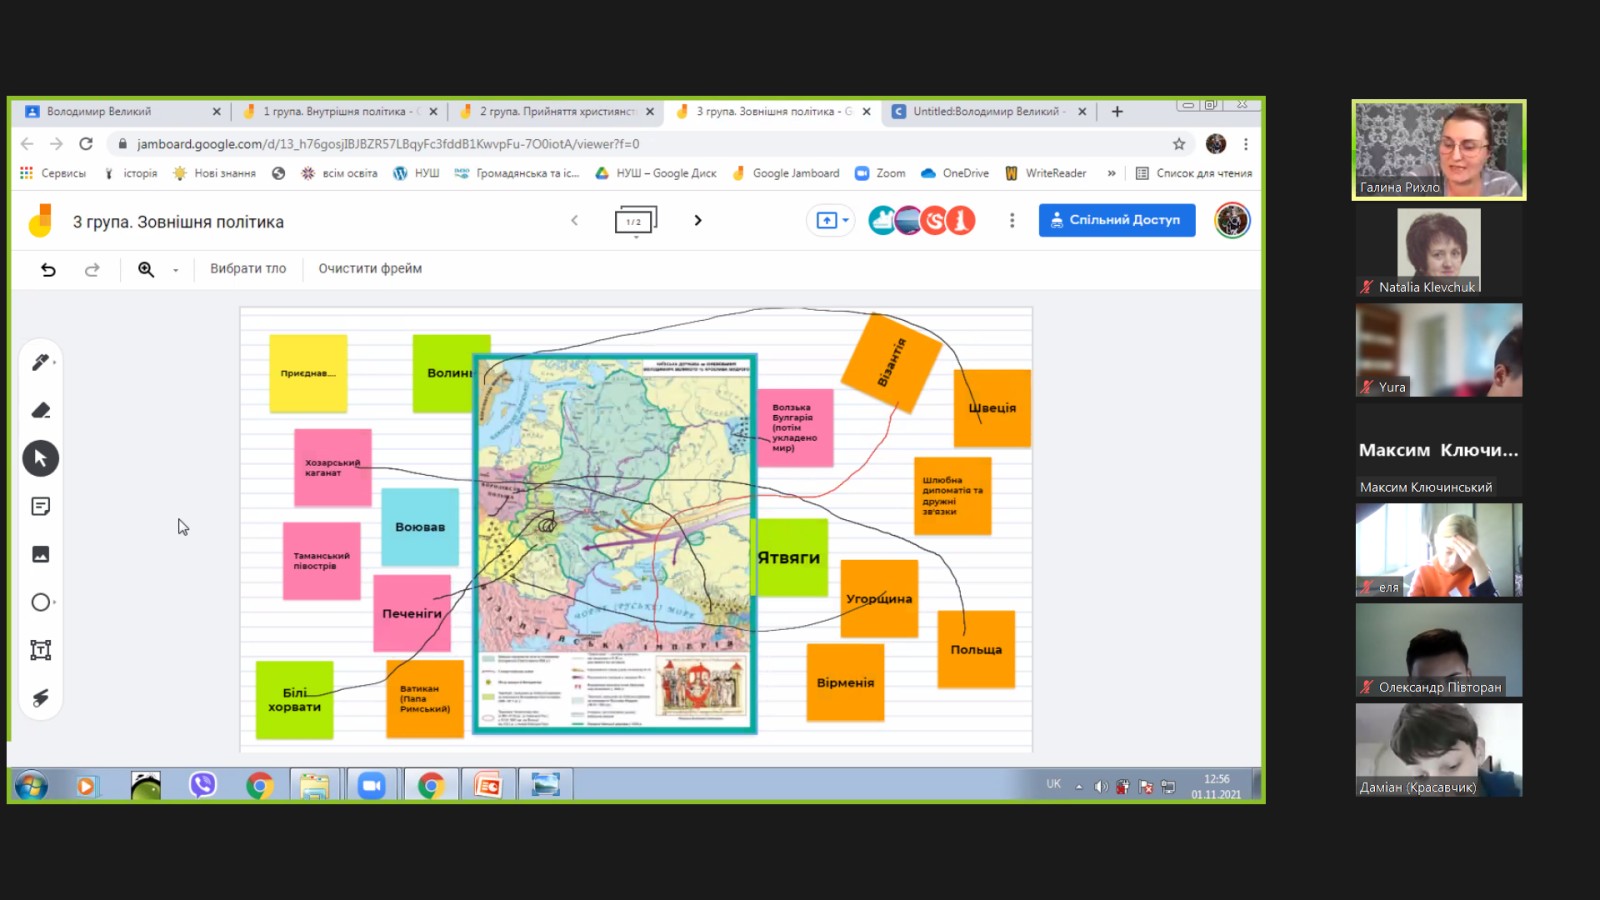This screenshot has height=900, width=1600.
Task: Expand the frame bar thumbnail 1/2
Action: tap(635, 221)
